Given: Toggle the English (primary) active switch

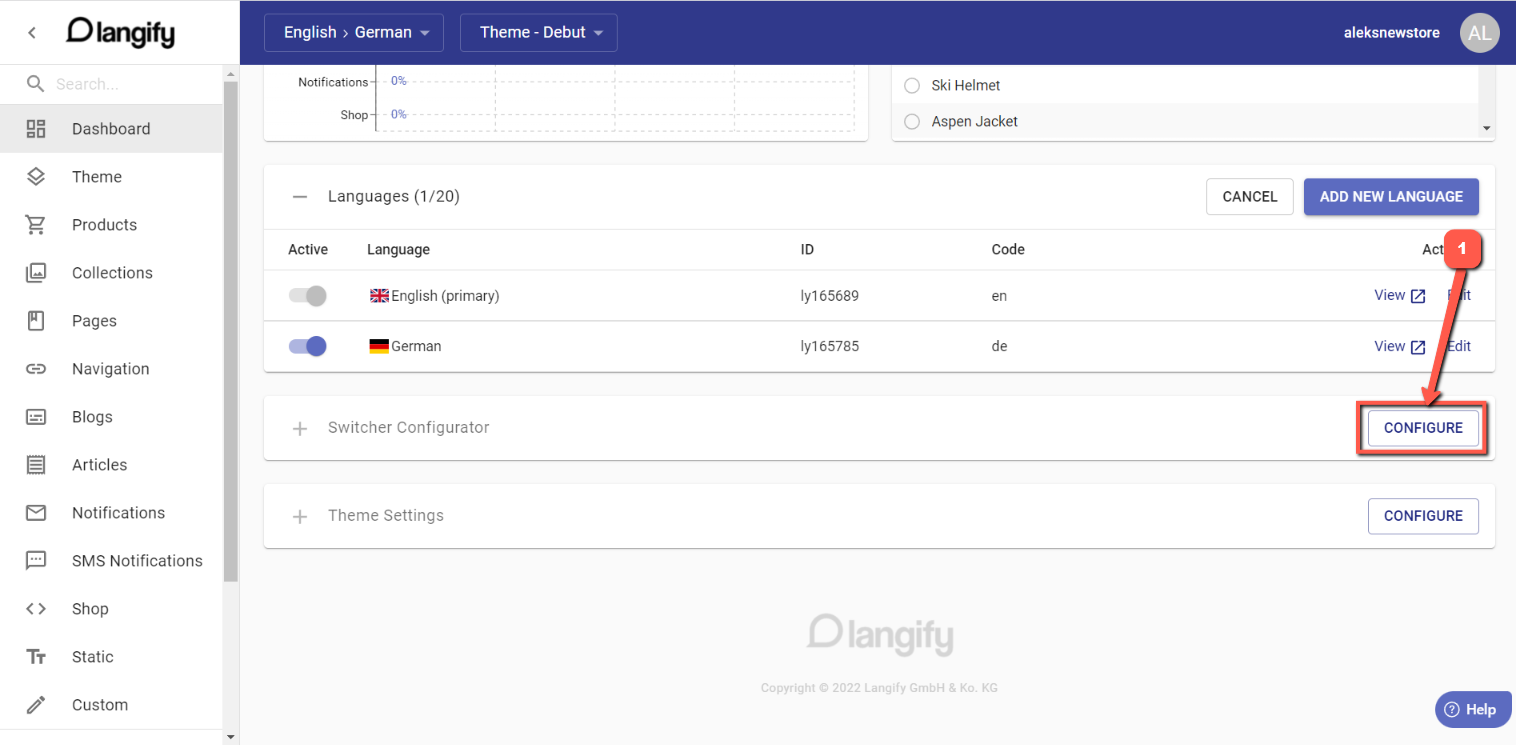Looking at the screenshot, I should (307, 296).
